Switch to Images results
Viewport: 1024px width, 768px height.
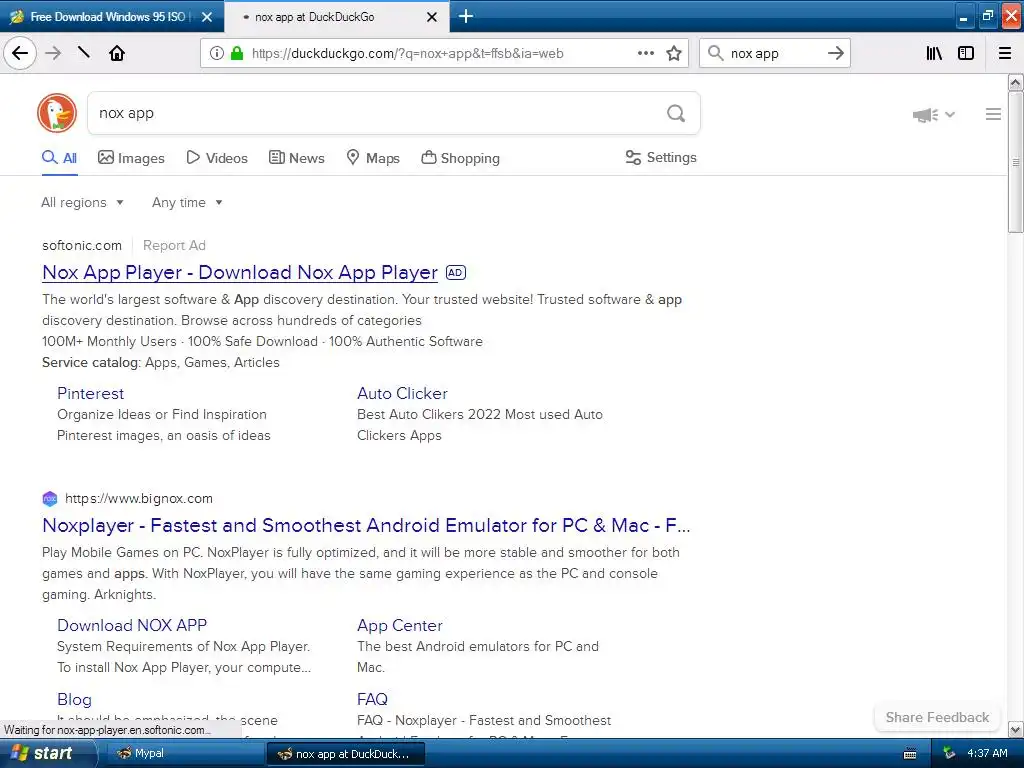(131, 158)
